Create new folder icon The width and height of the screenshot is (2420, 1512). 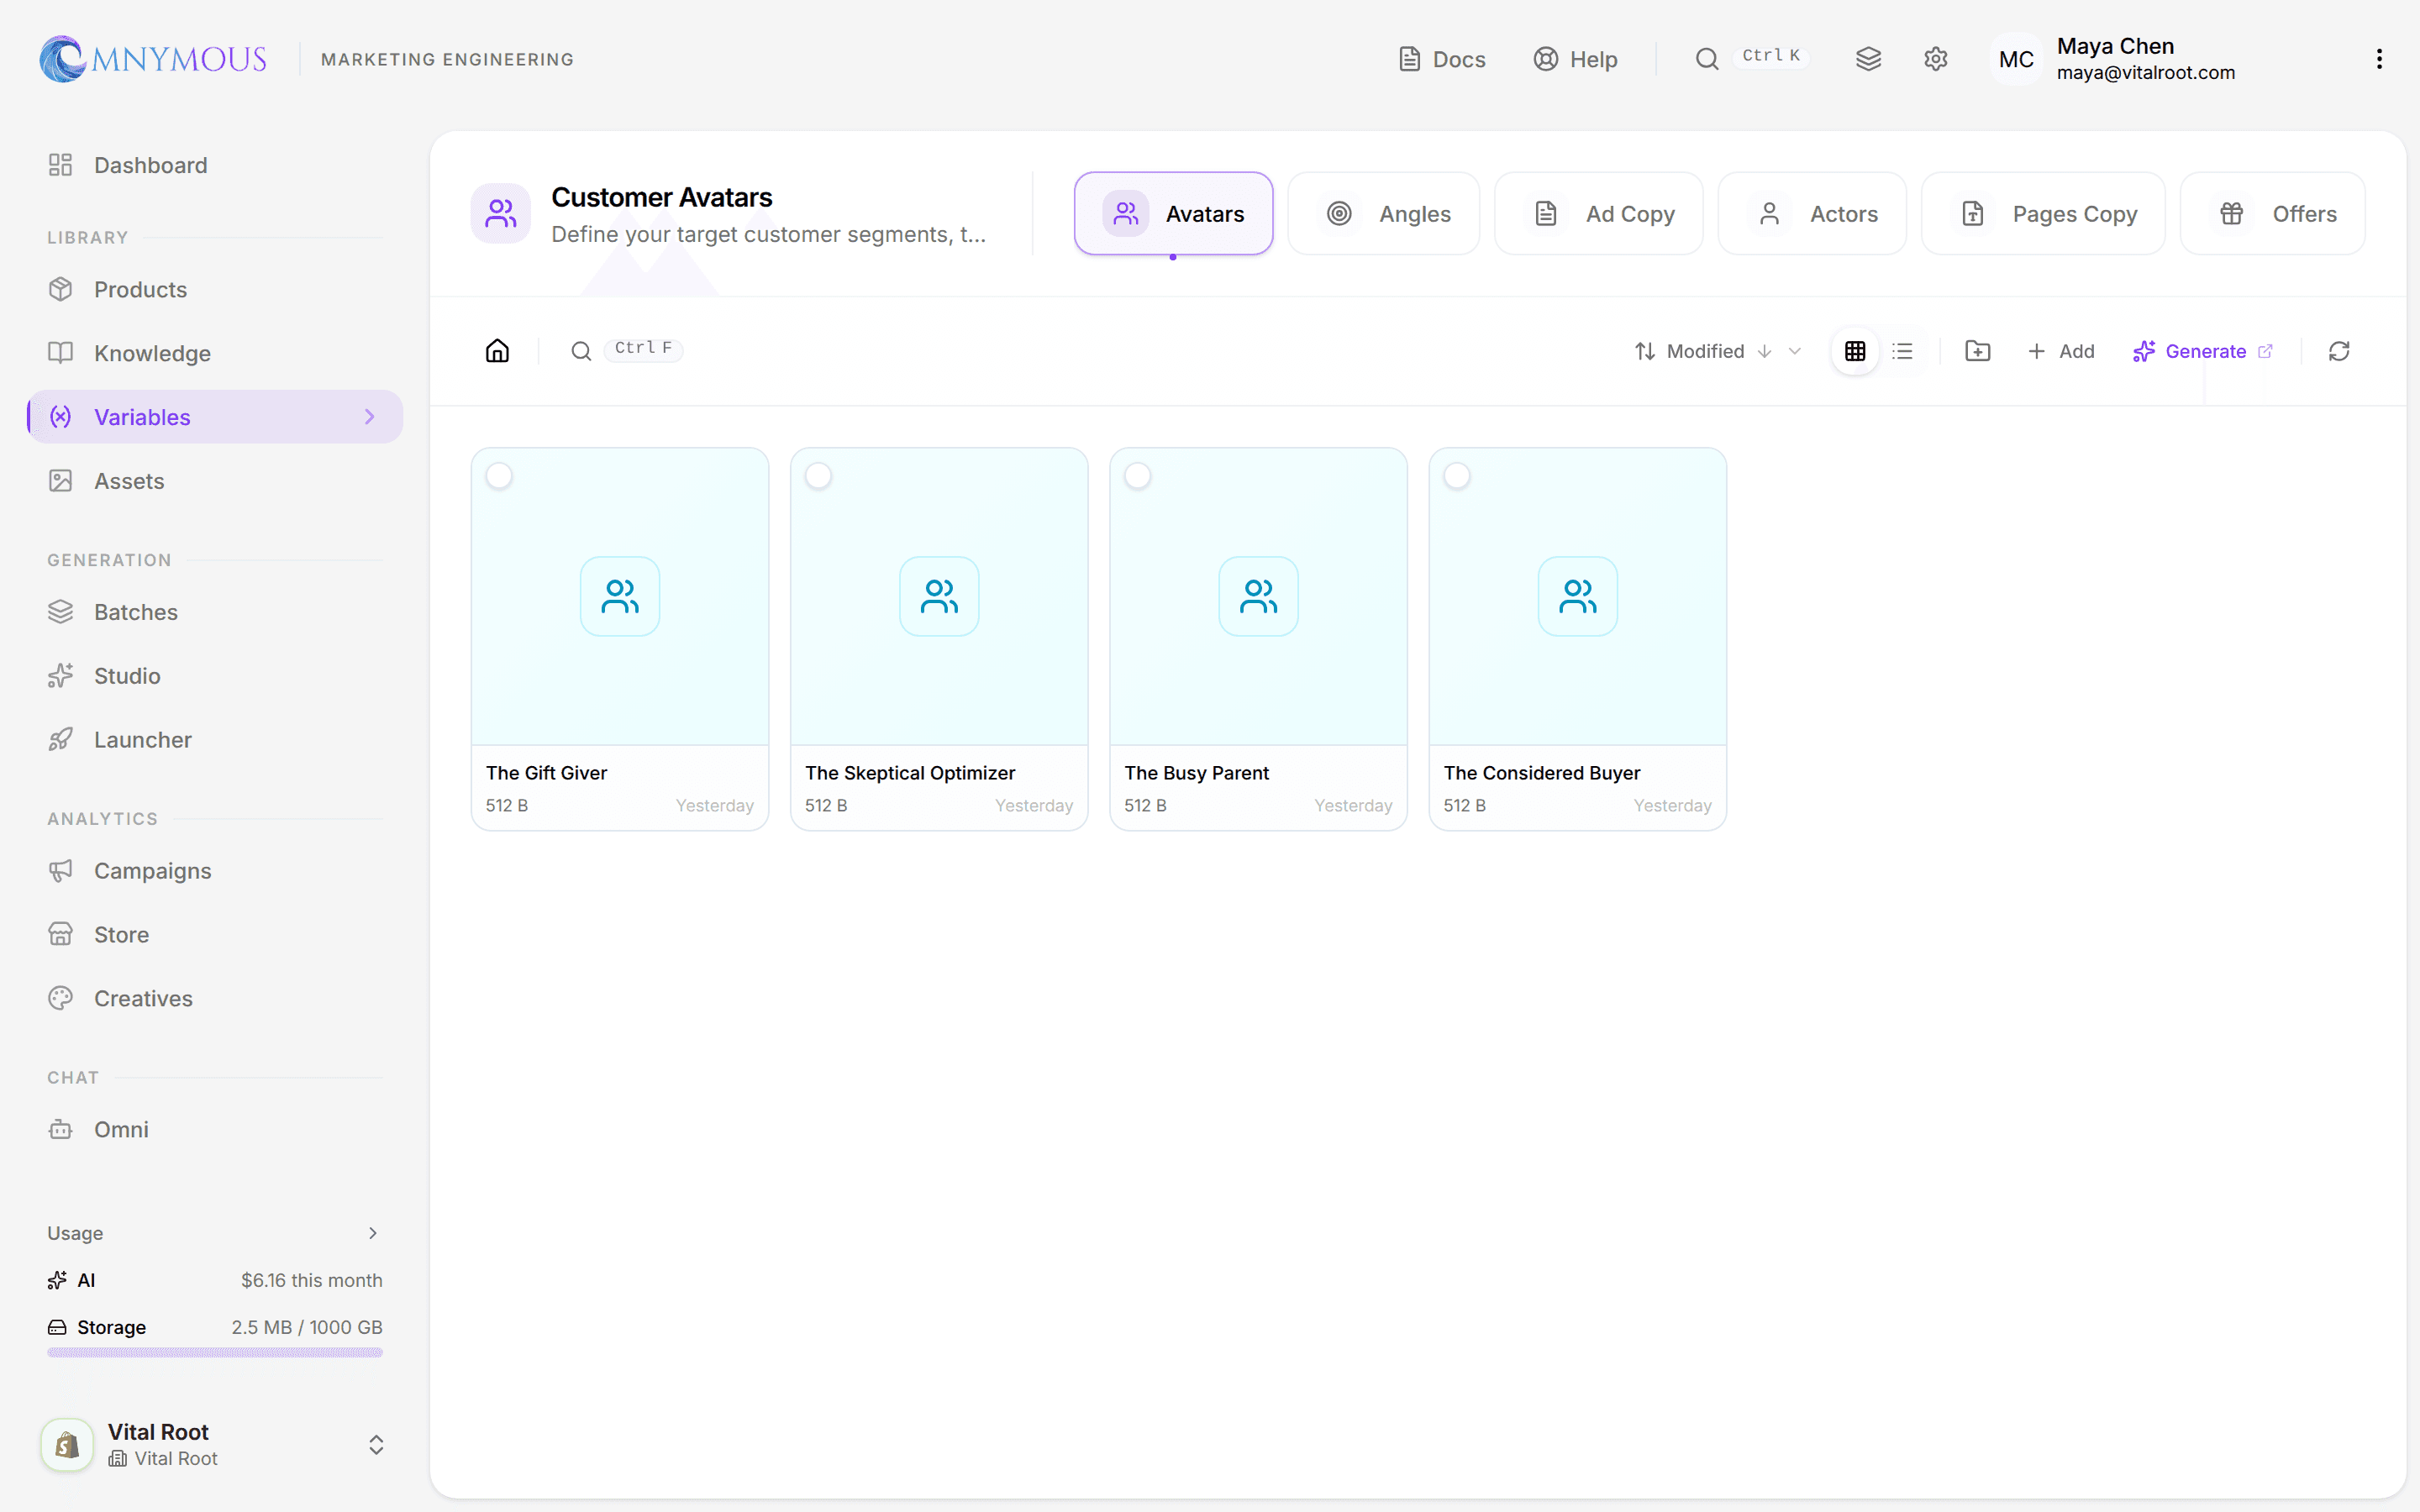(x=1977, y=351)
